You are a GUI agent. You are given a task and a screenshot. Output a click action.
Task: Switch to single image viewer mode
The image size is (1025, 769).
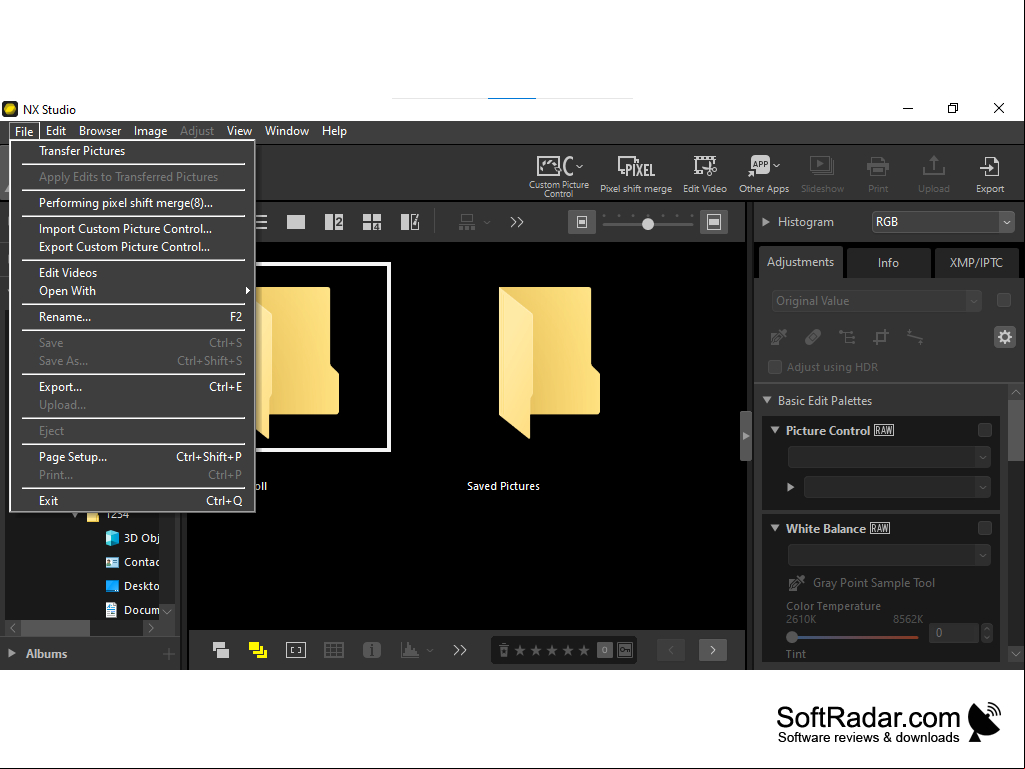click(296, 222)
